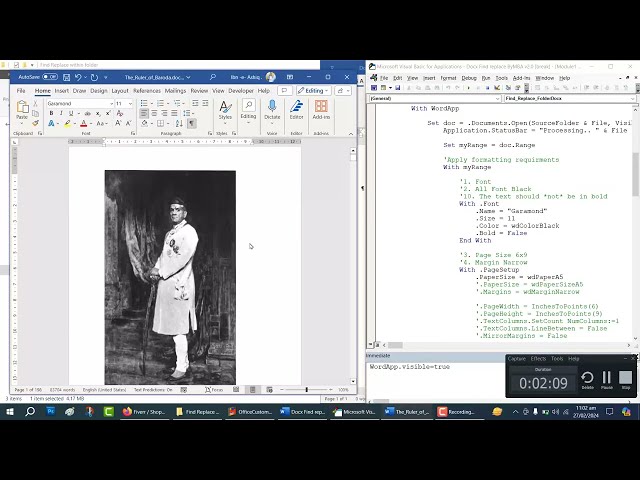Image resolution: width=640 pixels, height=480 pixels.
Task: Collapse the Word ribbon
Action: (351, 133)
